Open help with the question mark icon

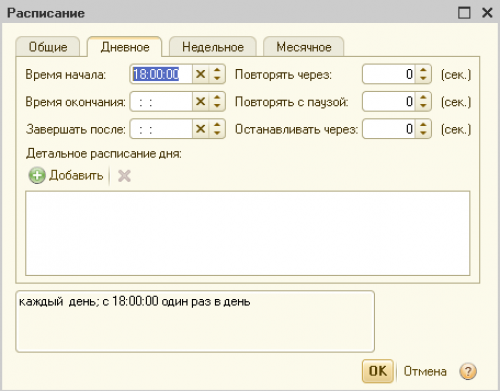click(468, 371)
